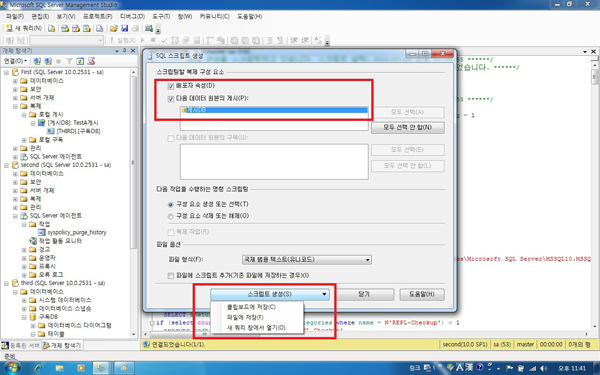Open the 도구(T) menu
Screen dimensions: 600x375
point(161,16)
